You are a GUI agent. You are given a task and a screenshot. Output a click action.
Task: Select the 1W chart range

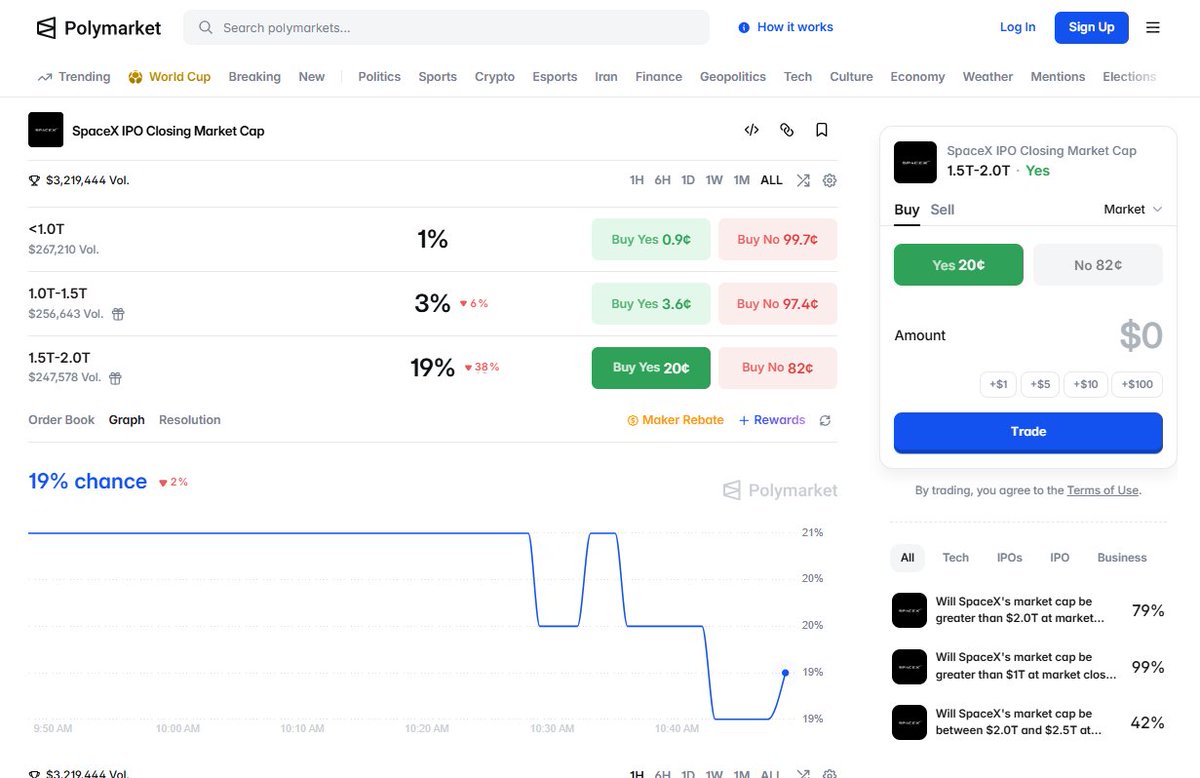pos(714,181)
